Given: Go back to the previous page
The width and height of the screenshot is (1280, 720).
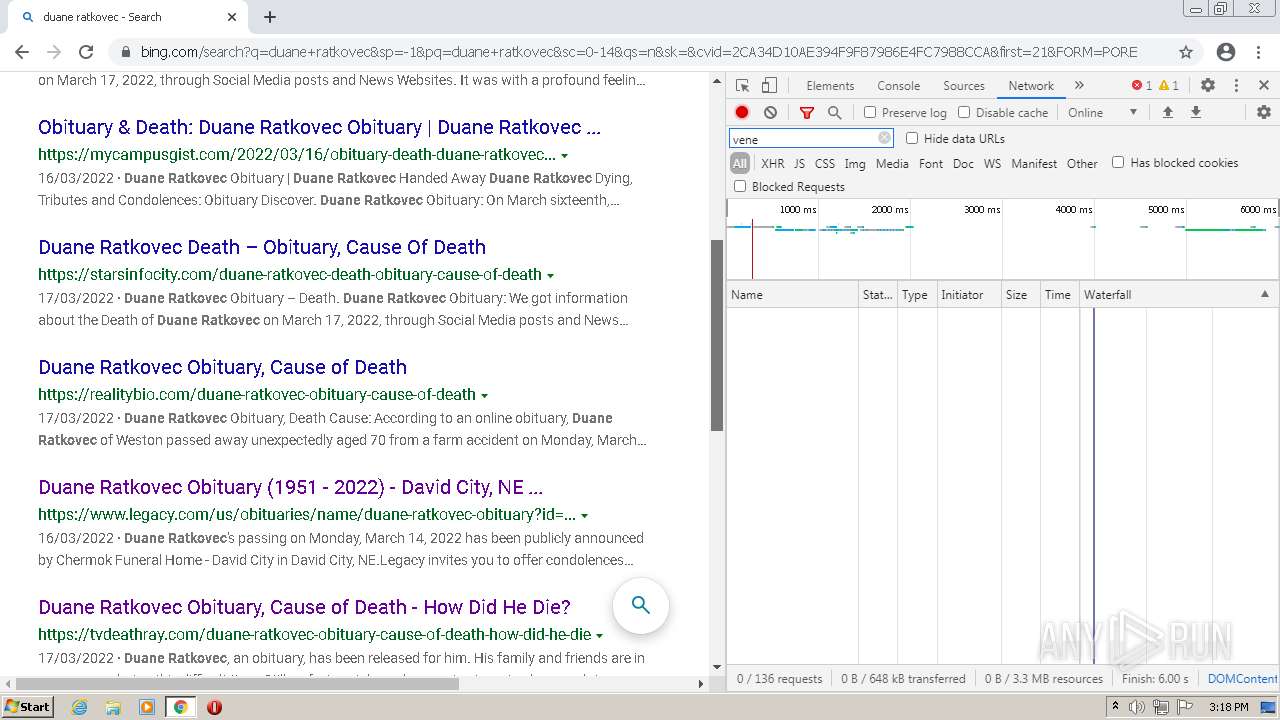Looking at the screenshot, I should [22, 52].
